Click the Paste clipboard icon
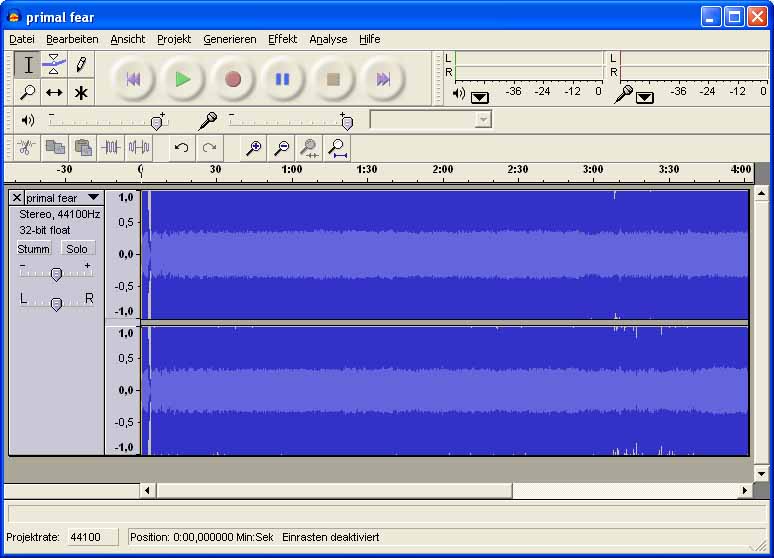 click(83, 147)
